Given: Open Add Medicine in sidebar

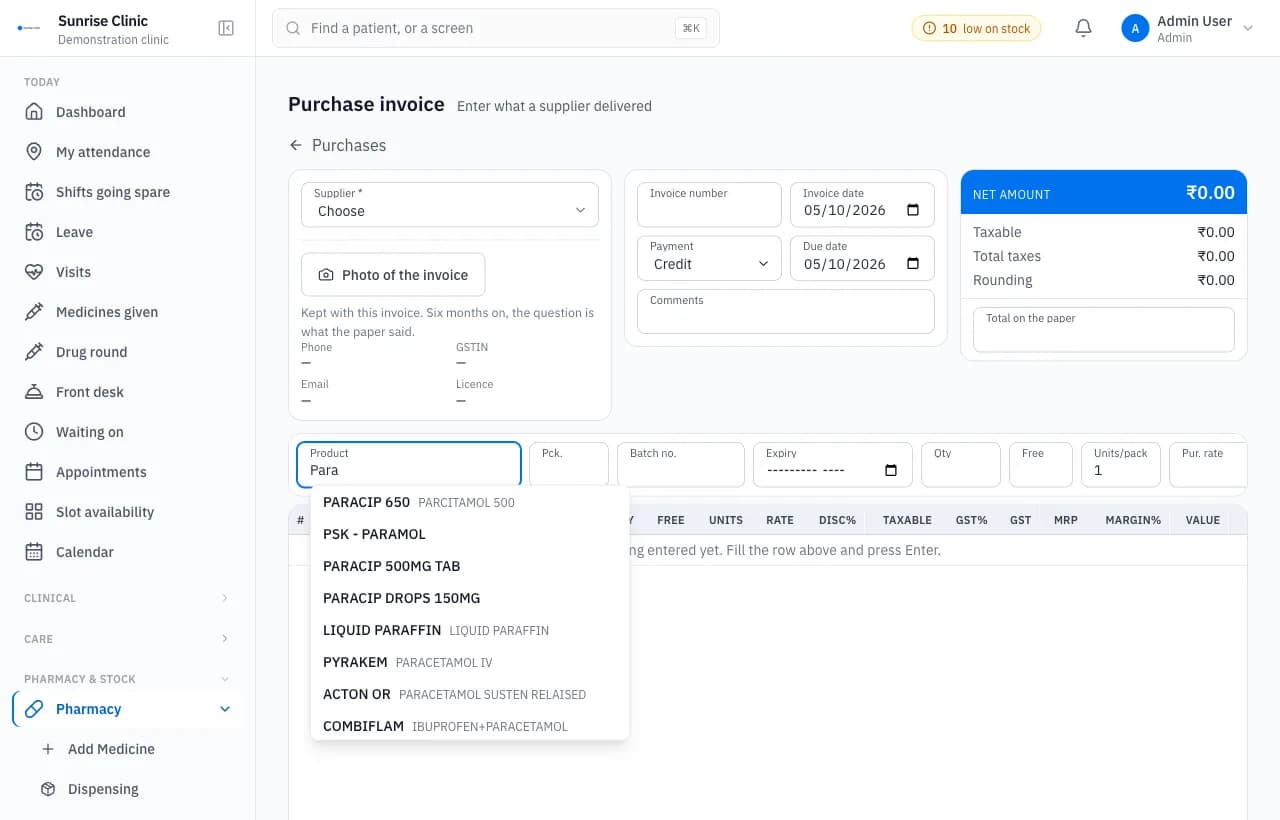Looking at the screenshot, I should tap(127, 749).
